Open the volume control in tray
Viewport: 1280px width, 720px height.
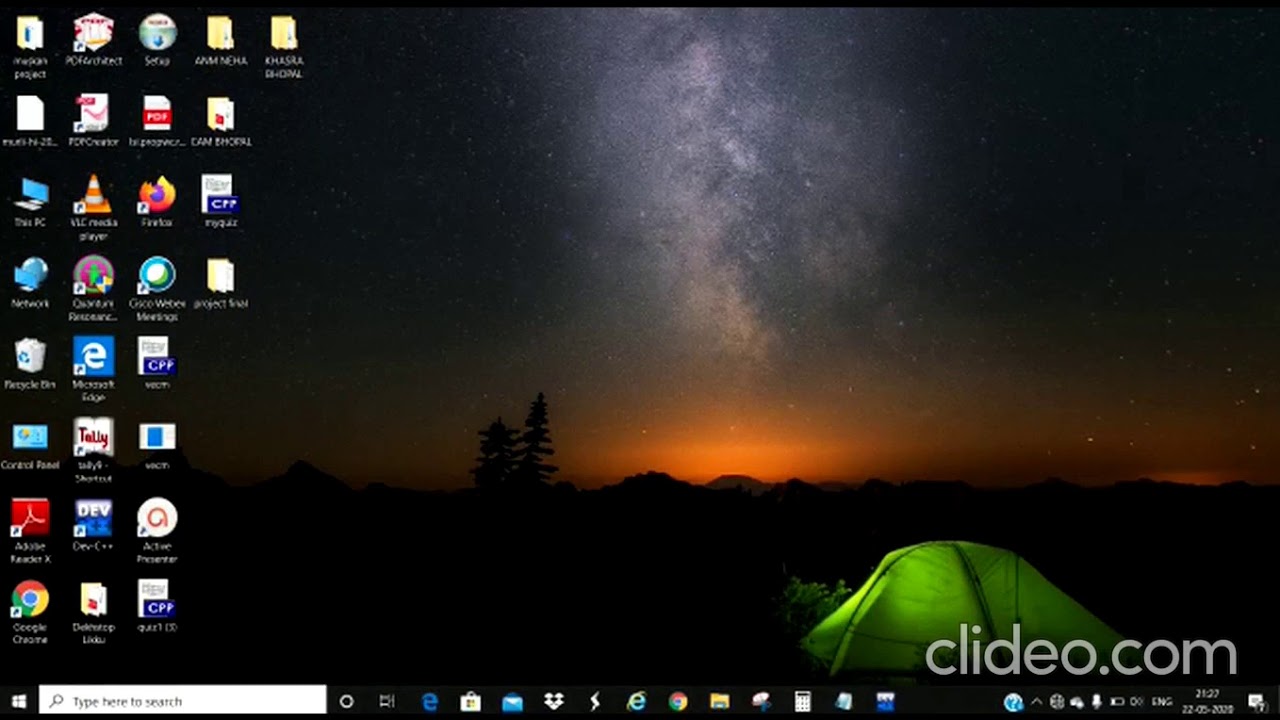click(1136, 701)
